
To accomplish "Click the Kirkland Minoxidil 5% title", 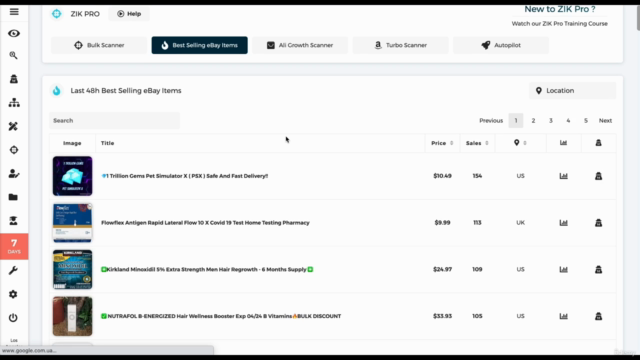I will pyautogui.click(x=207, y=269).
